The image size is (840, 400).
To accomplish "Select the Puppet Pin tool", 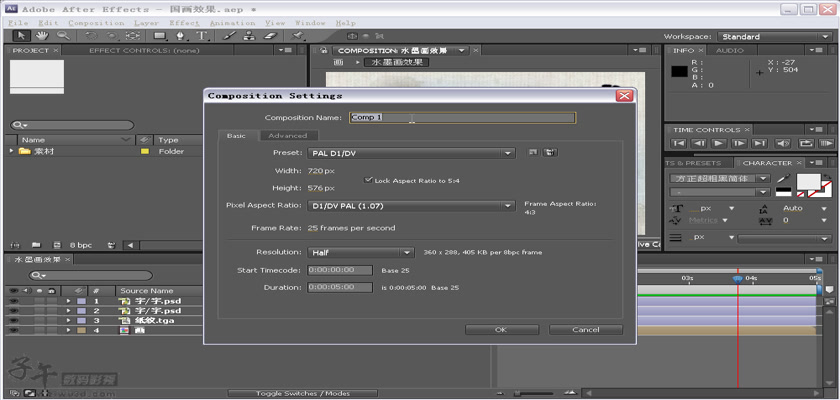I will tap(297, 36).
